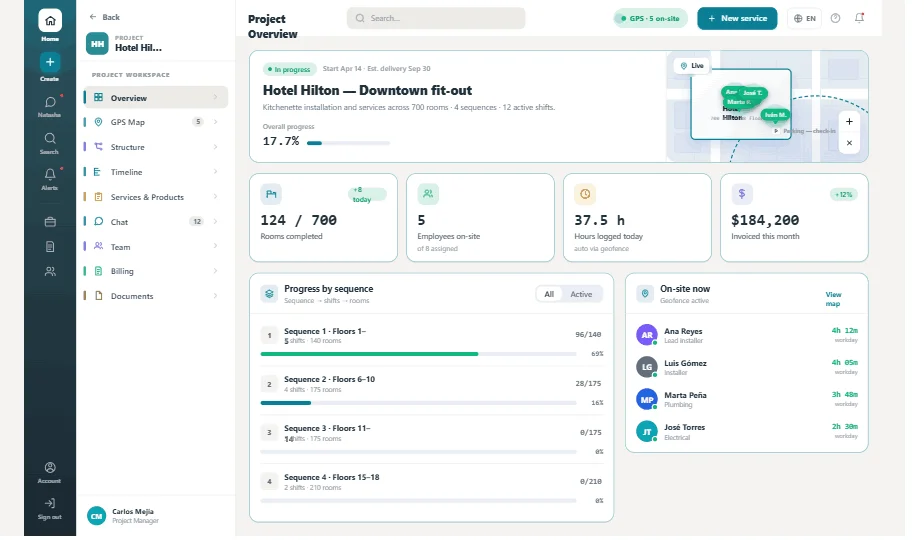Click the Hours logged clock icon
924x540 pixels.
coord(585,194)
